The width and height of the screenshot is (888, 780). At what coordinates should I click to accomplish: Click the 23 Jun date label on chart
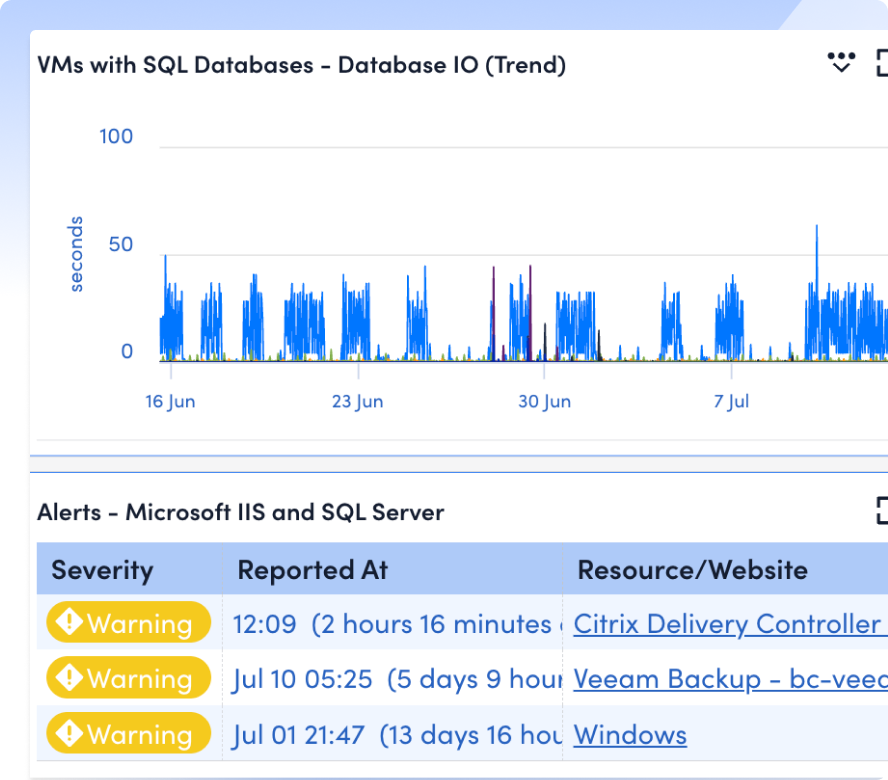coord(357,402)
